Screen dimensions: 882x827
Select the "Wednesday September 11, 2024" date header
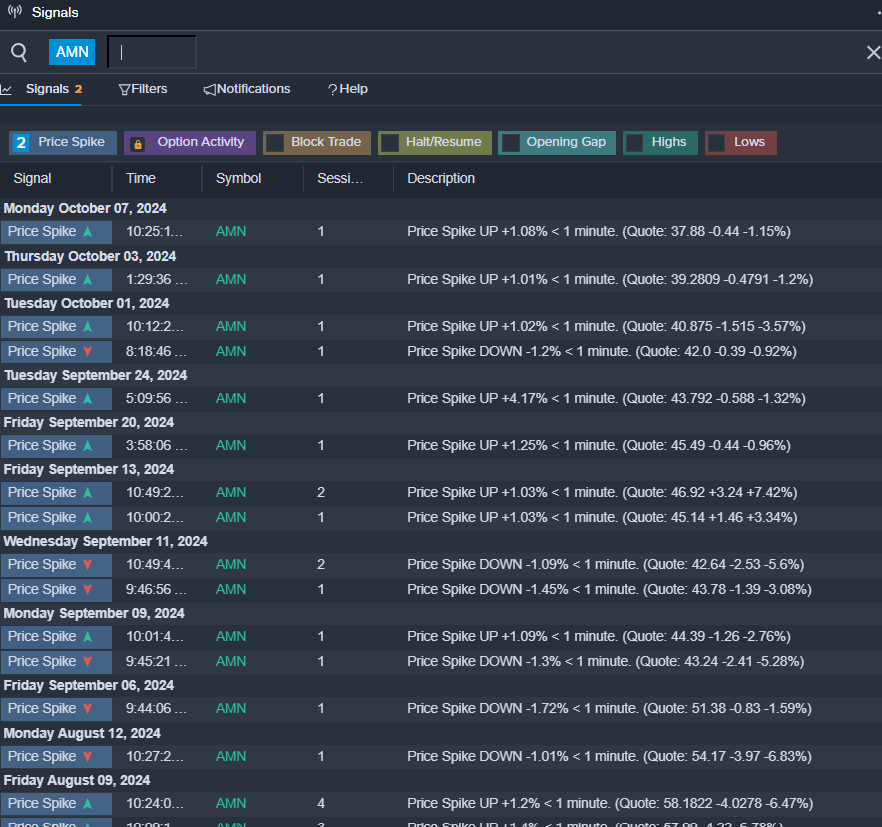pos(106,542)
